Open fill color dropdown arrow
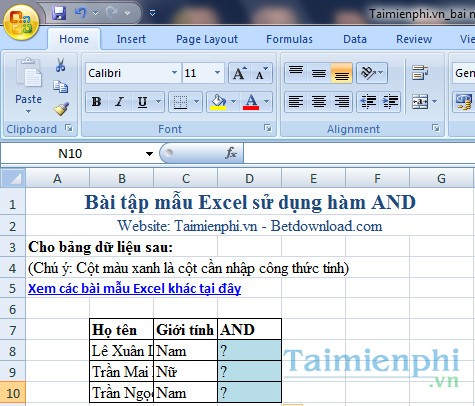Viewport: 475px width, 406px height. click(233, 102)
